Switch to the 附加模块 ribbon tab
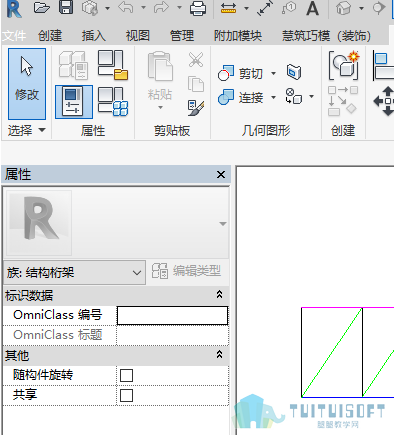The height and width of the screenshot is (435, 394). pos(238,36)
